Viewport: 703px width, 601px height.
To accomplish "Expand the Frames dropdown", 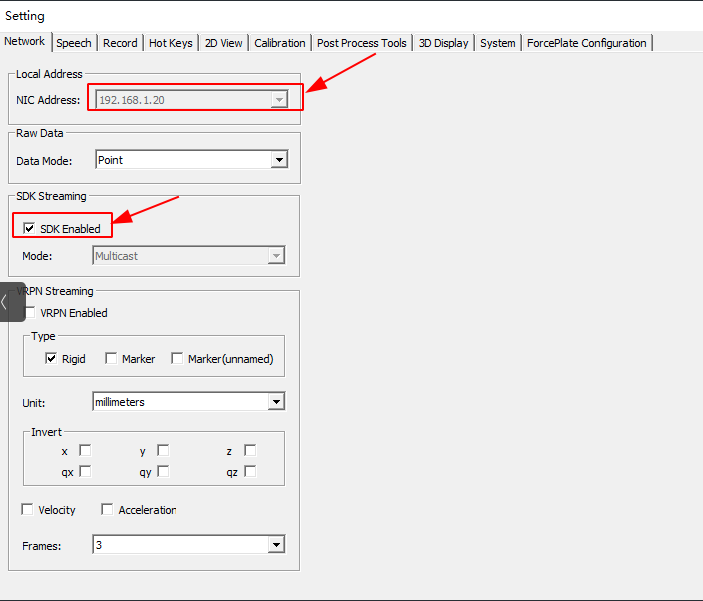I will [277, 545].
